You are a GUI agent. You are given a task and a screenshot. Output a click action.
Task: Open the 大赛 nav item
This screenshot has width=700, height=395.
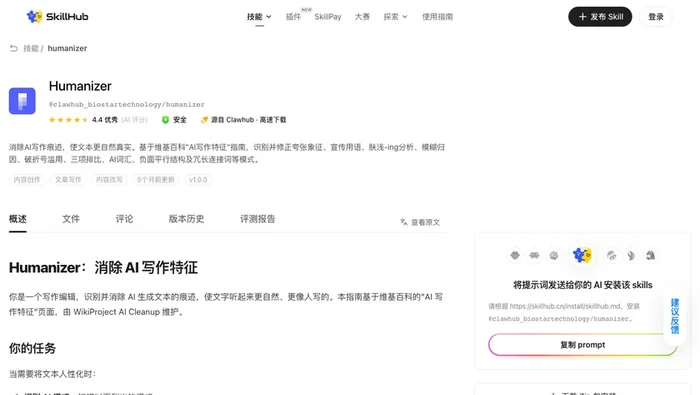click(362, 17)
